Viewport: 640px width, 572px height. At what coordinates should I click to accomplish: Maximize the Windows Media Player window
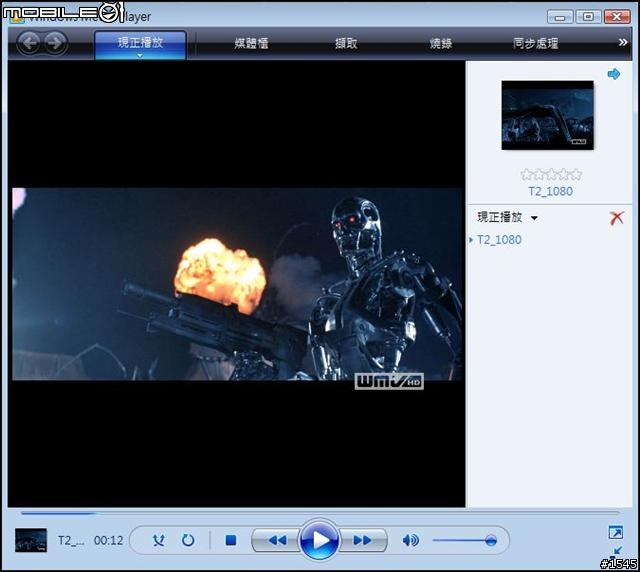point(588,17)
